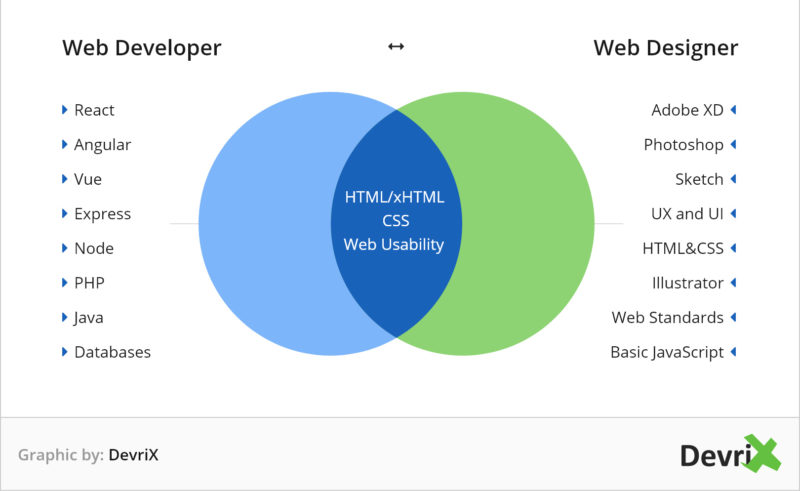The width and height of the screenshot is (800, 491).
Task: Click the arrow bullet beside Angular
Action: click(65, 145)
